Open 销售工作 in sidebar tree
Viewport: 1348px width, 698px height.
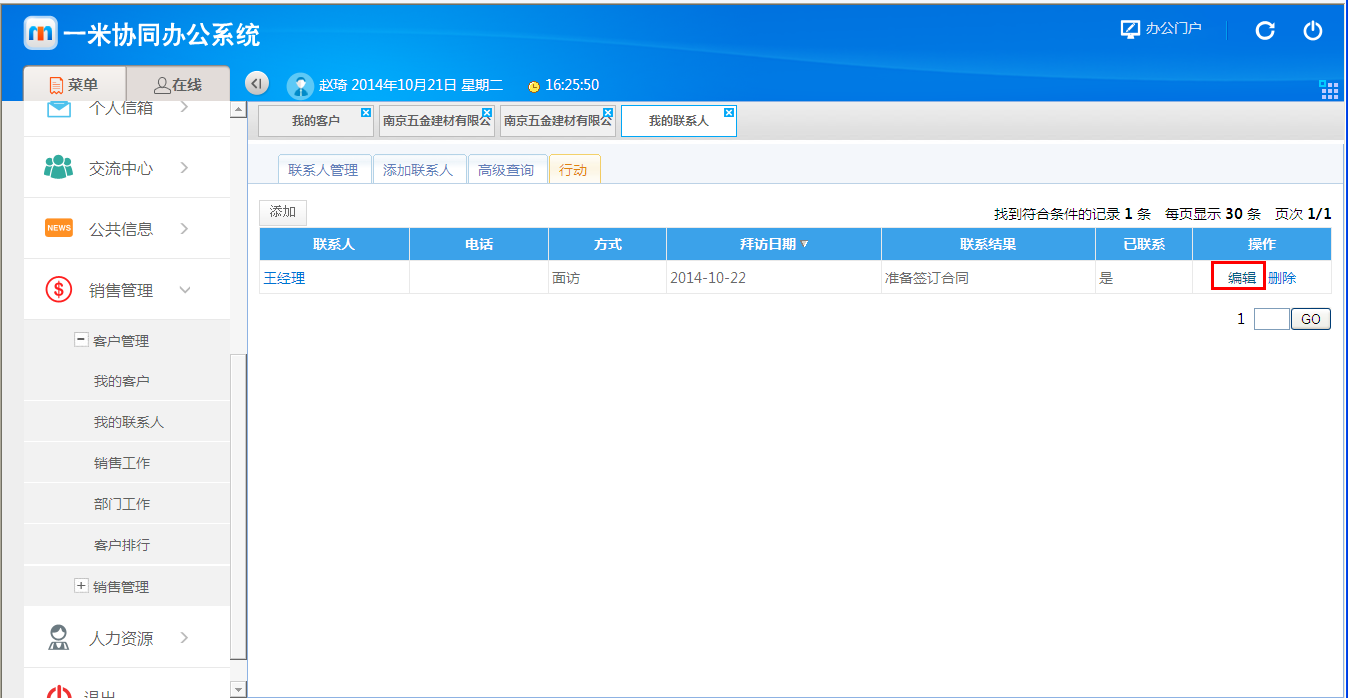[x=122, y=463]
